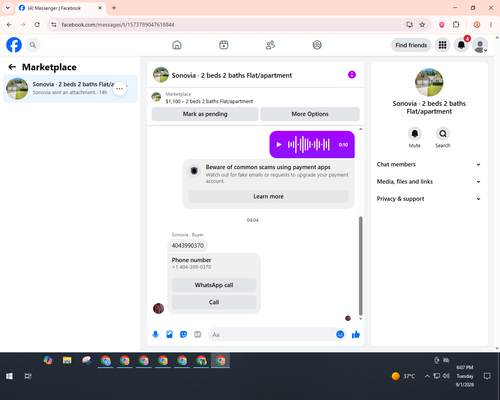Open Chrome three-dot menu
The image size is (500, 400).
491,25
